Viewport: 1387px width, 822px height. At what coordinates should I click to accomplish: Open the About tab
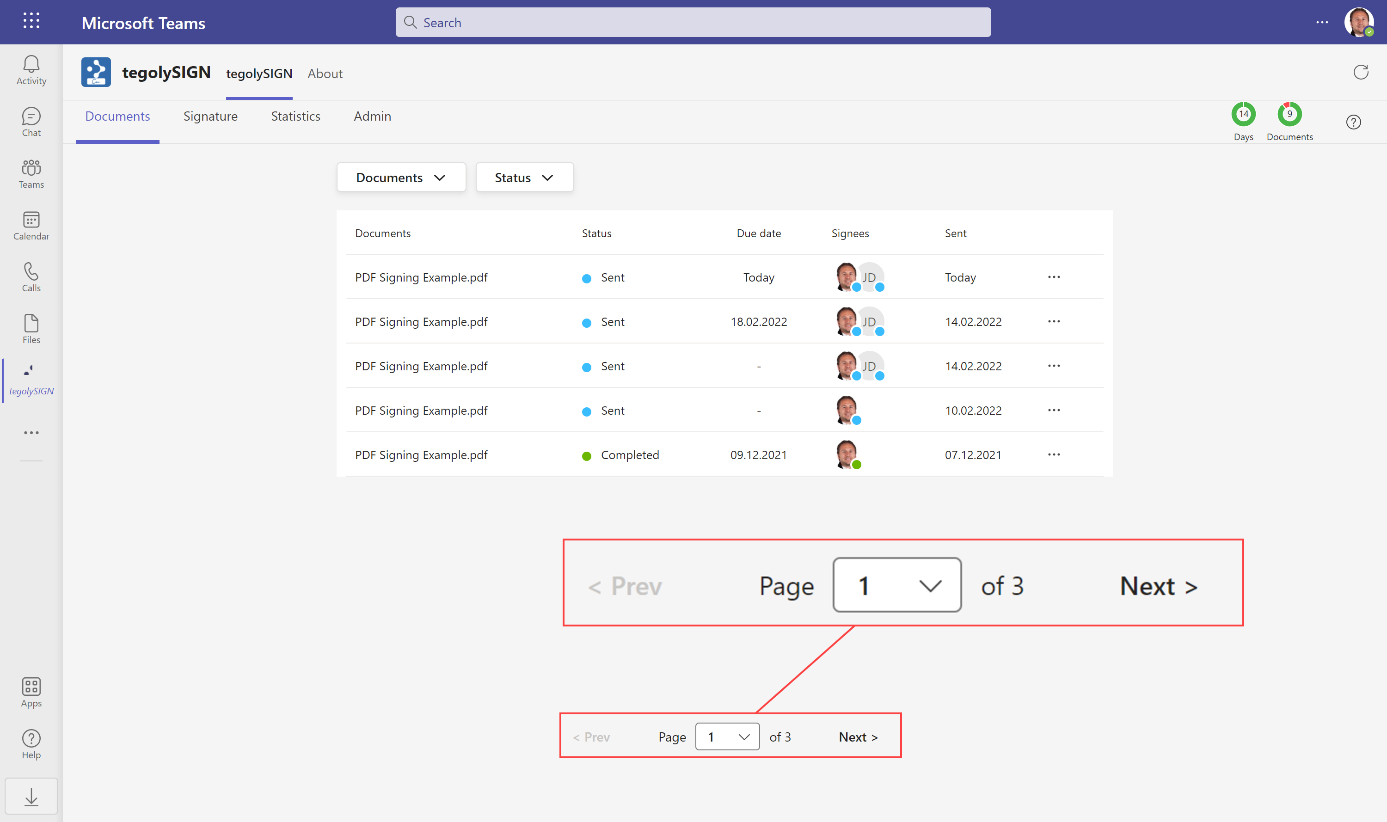pos(325,74)
